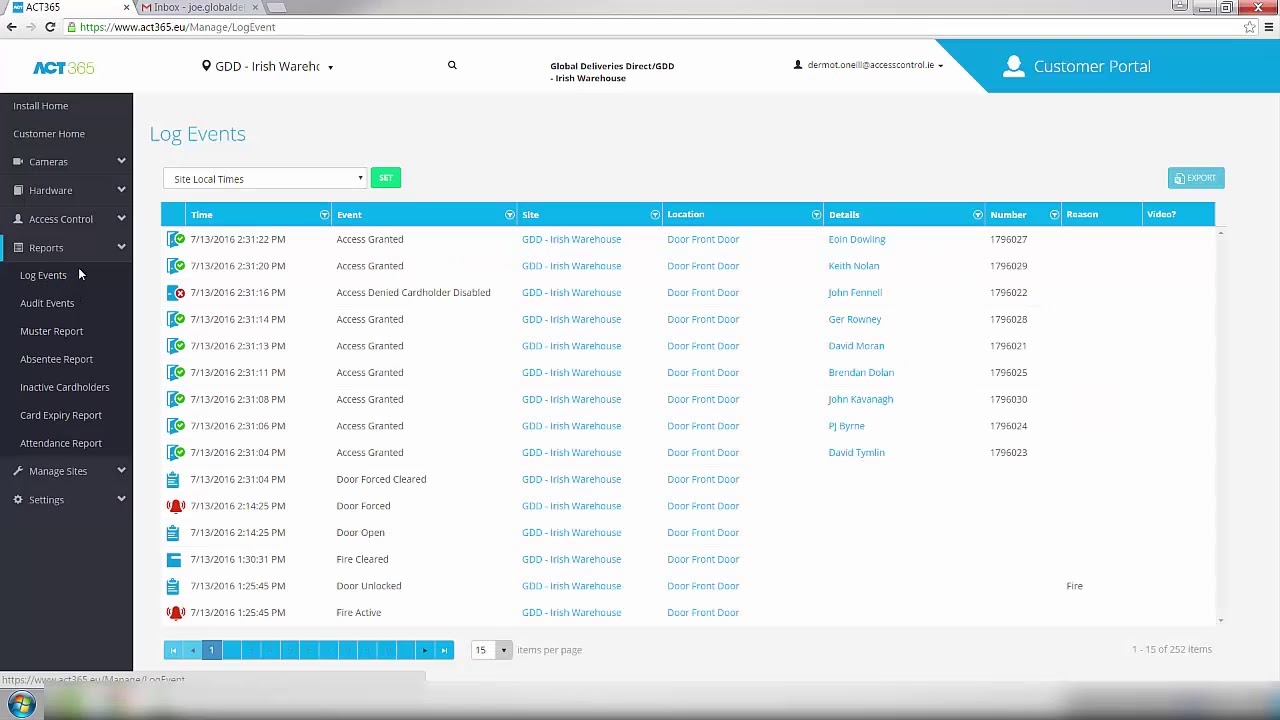
Task: Open Inactive Cardholders report
Action: point(65,387)
